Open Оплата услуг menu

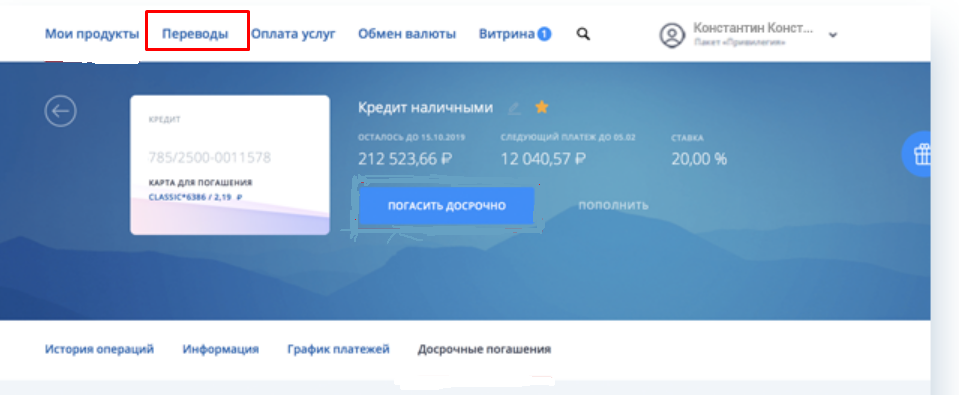tap(294, 34)
